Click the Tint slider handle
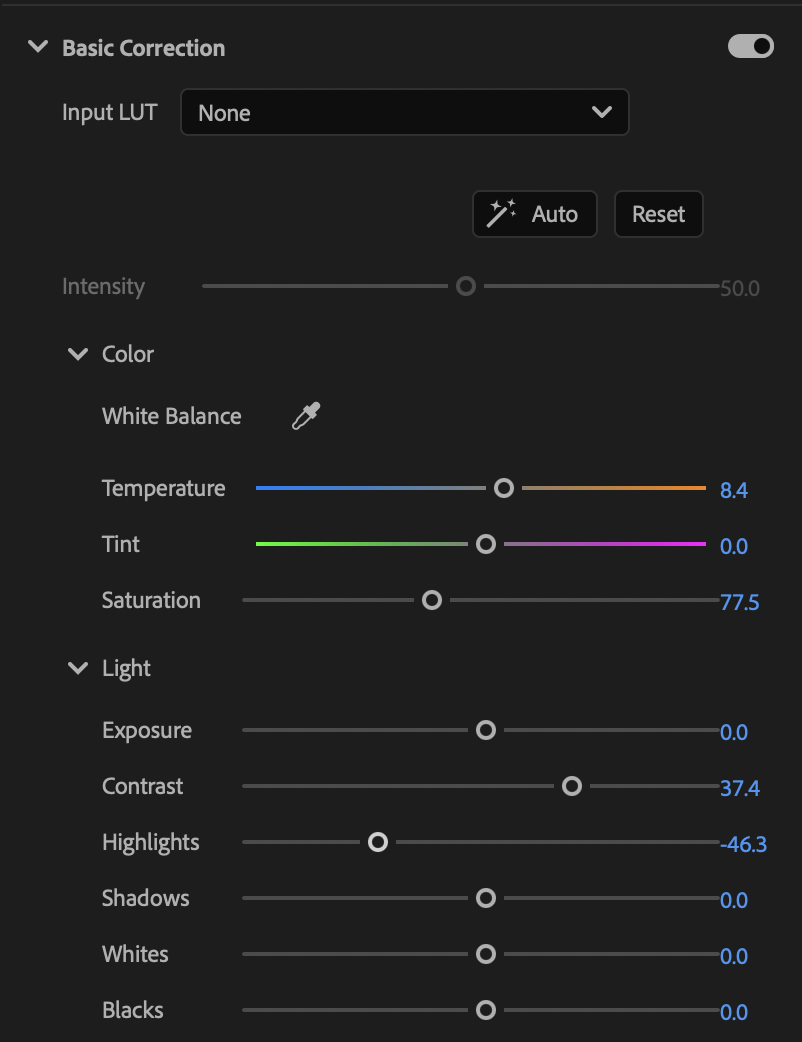802x1042 pixels. coord(486,544)
